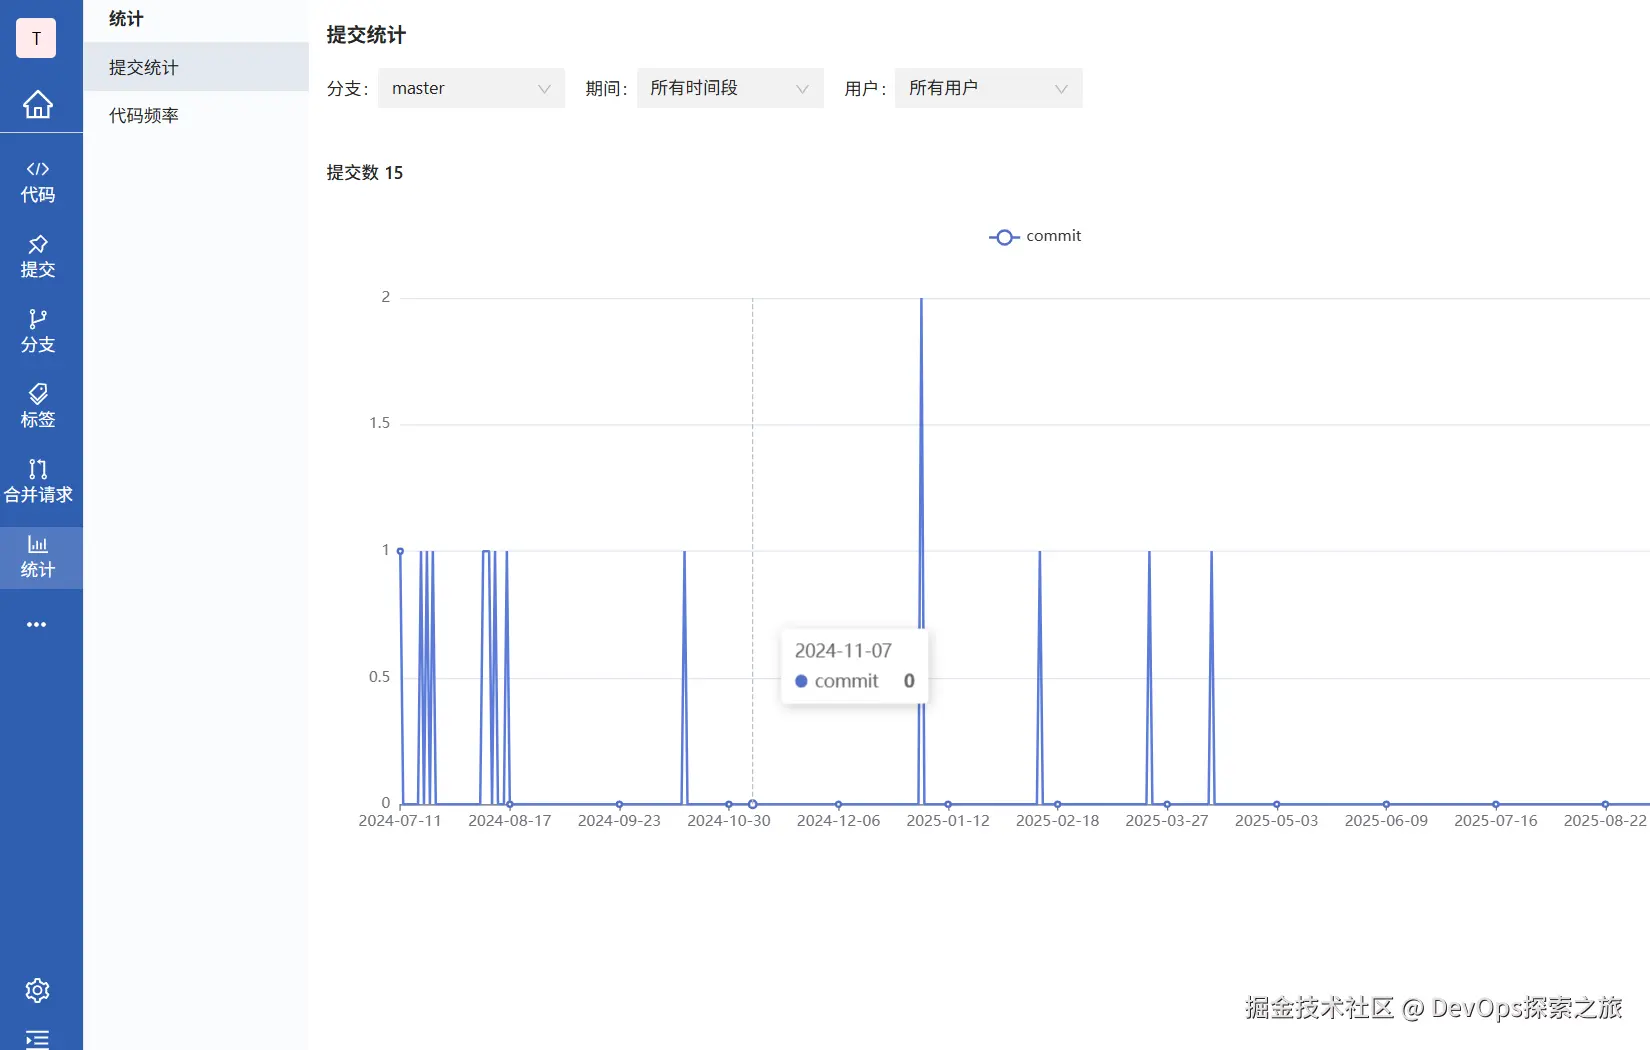Switch to 代码频率 menu item

[x=196, y=115]
